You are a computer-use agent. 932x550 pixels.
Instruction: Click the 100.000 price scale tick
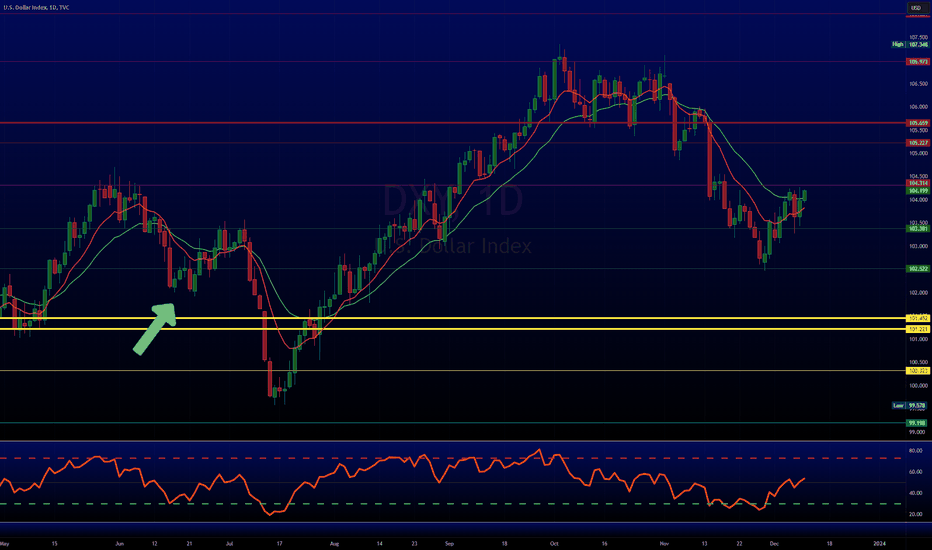(x=918, y=385)
